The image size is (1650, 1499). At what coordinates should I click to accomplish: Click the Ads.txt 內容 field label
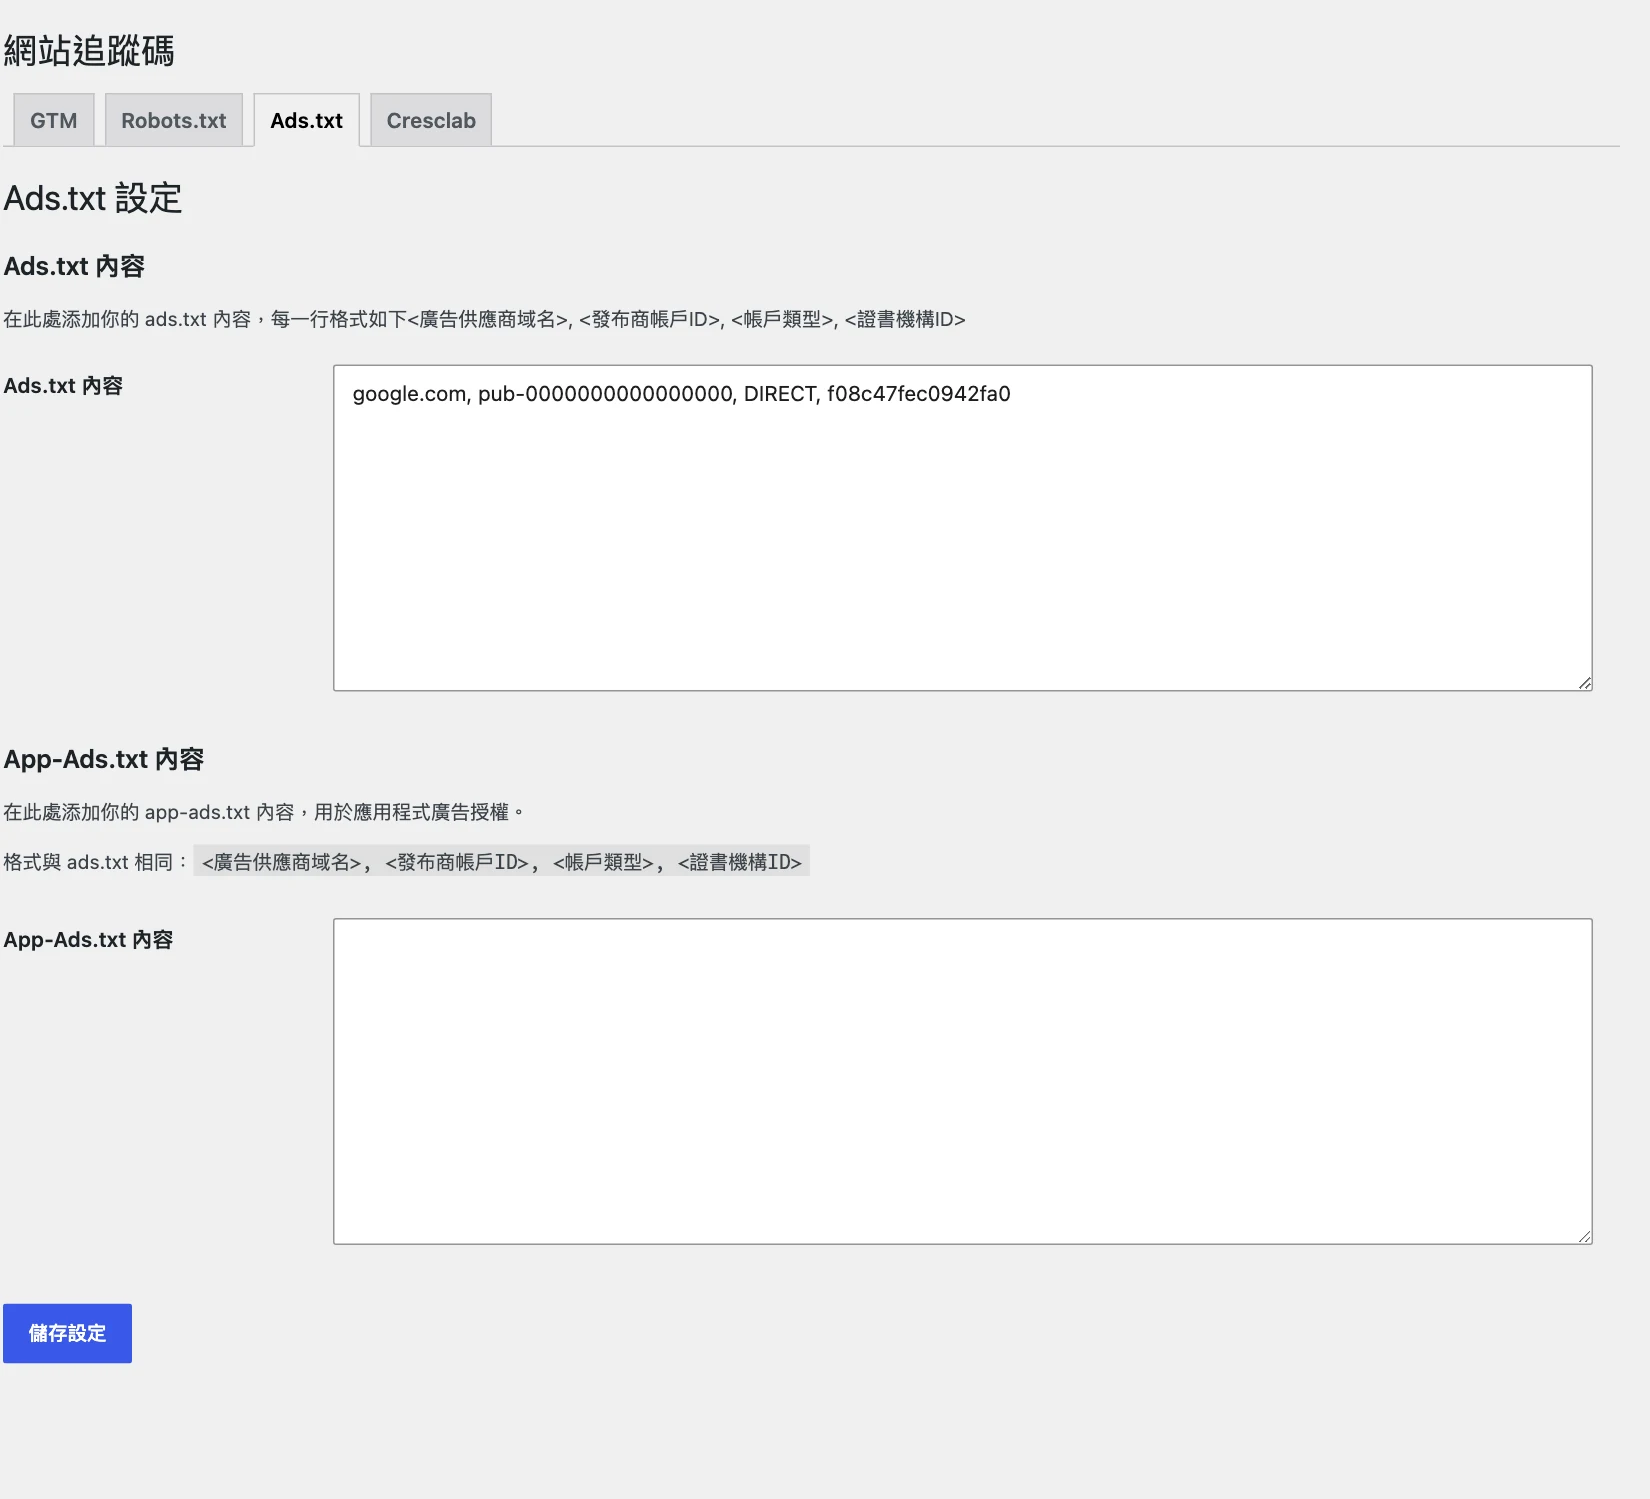[63, 386]
